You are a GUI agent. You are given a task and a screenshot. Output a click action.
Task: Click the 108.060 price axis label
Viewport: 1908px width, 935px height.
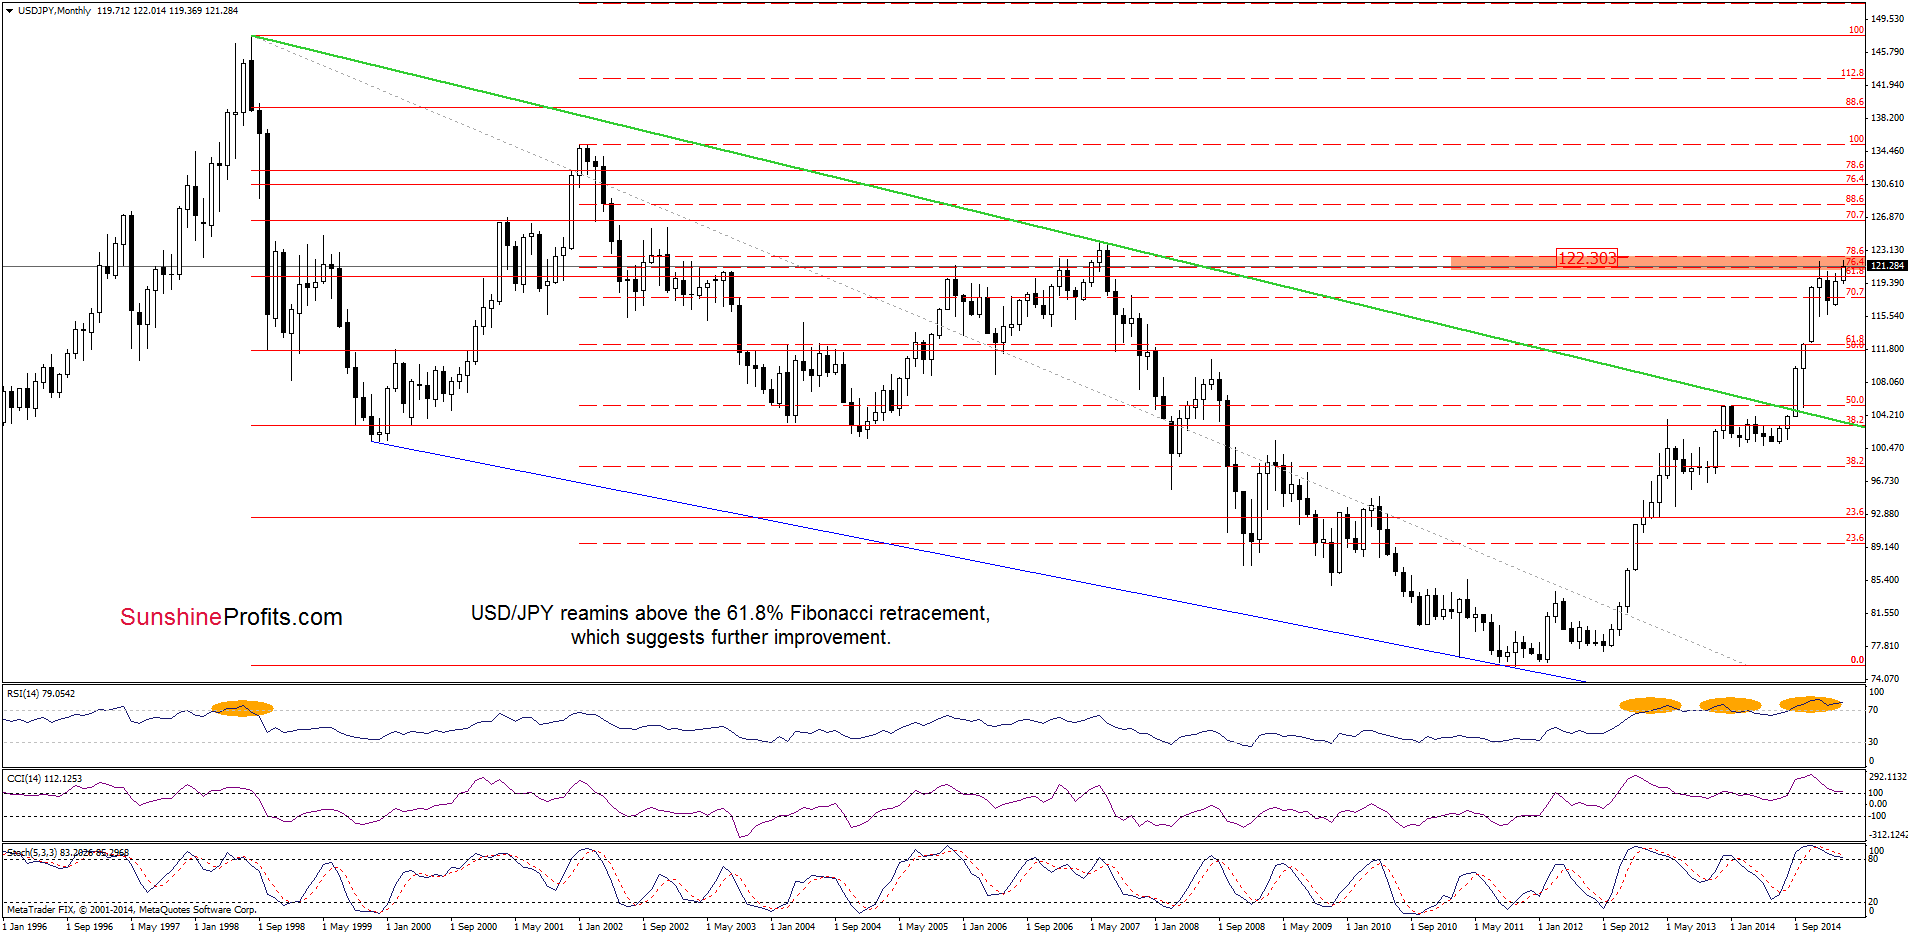1887,382
